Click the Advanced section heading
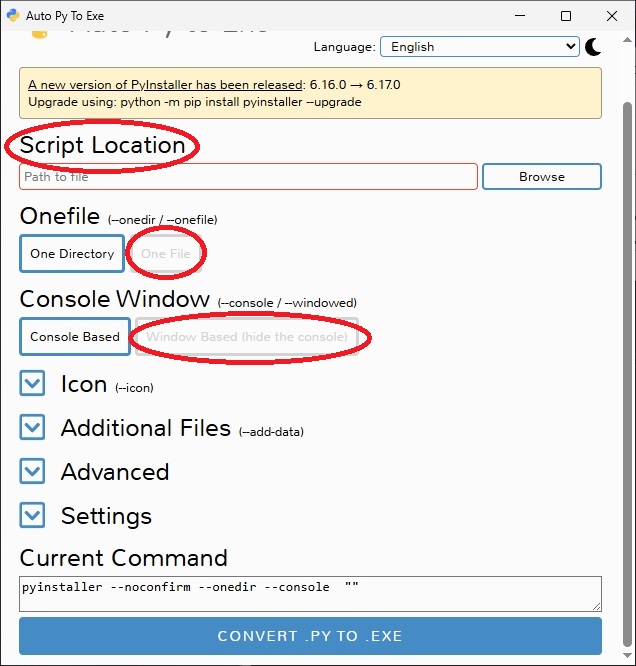 click(115, 472)
